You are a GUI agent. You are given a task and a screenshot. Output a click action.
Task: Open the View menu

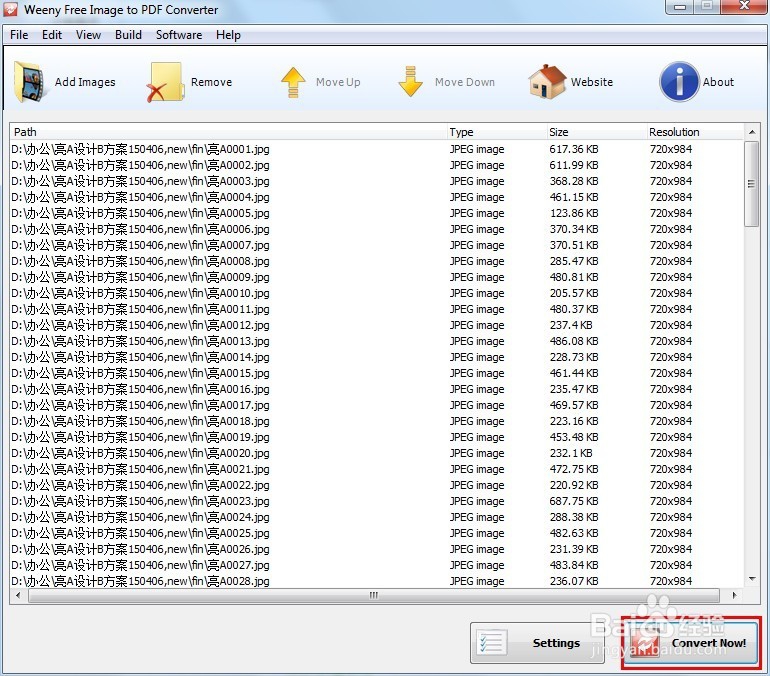[88, 35]
